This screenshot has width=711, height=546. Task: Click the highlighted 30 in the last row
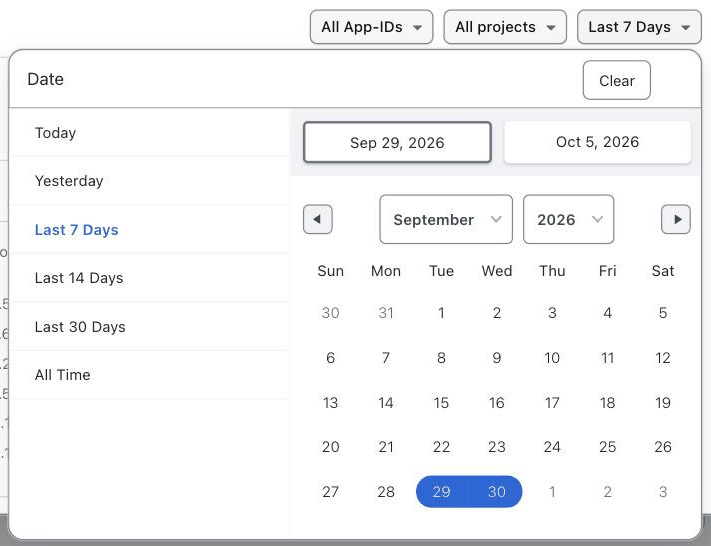tap(496, 492)
